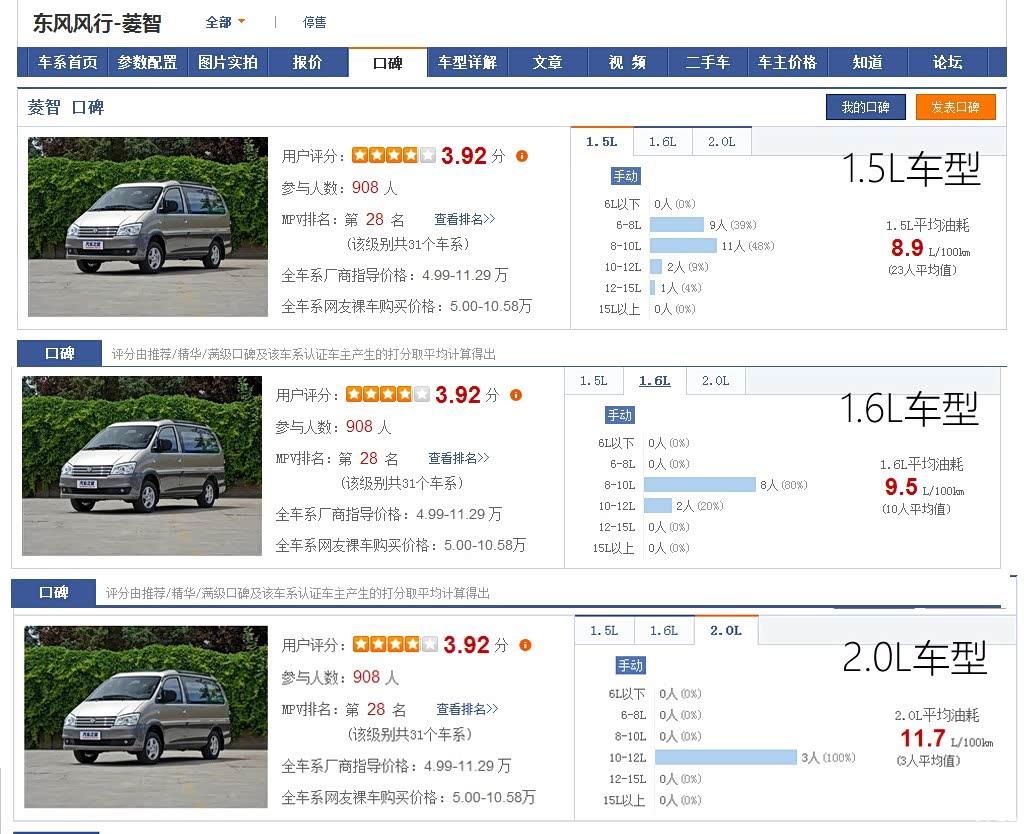Click the 3人 (100%) fuel bar
The image size is (1024, 834).
pyautogui.click(x=726, y=758)
